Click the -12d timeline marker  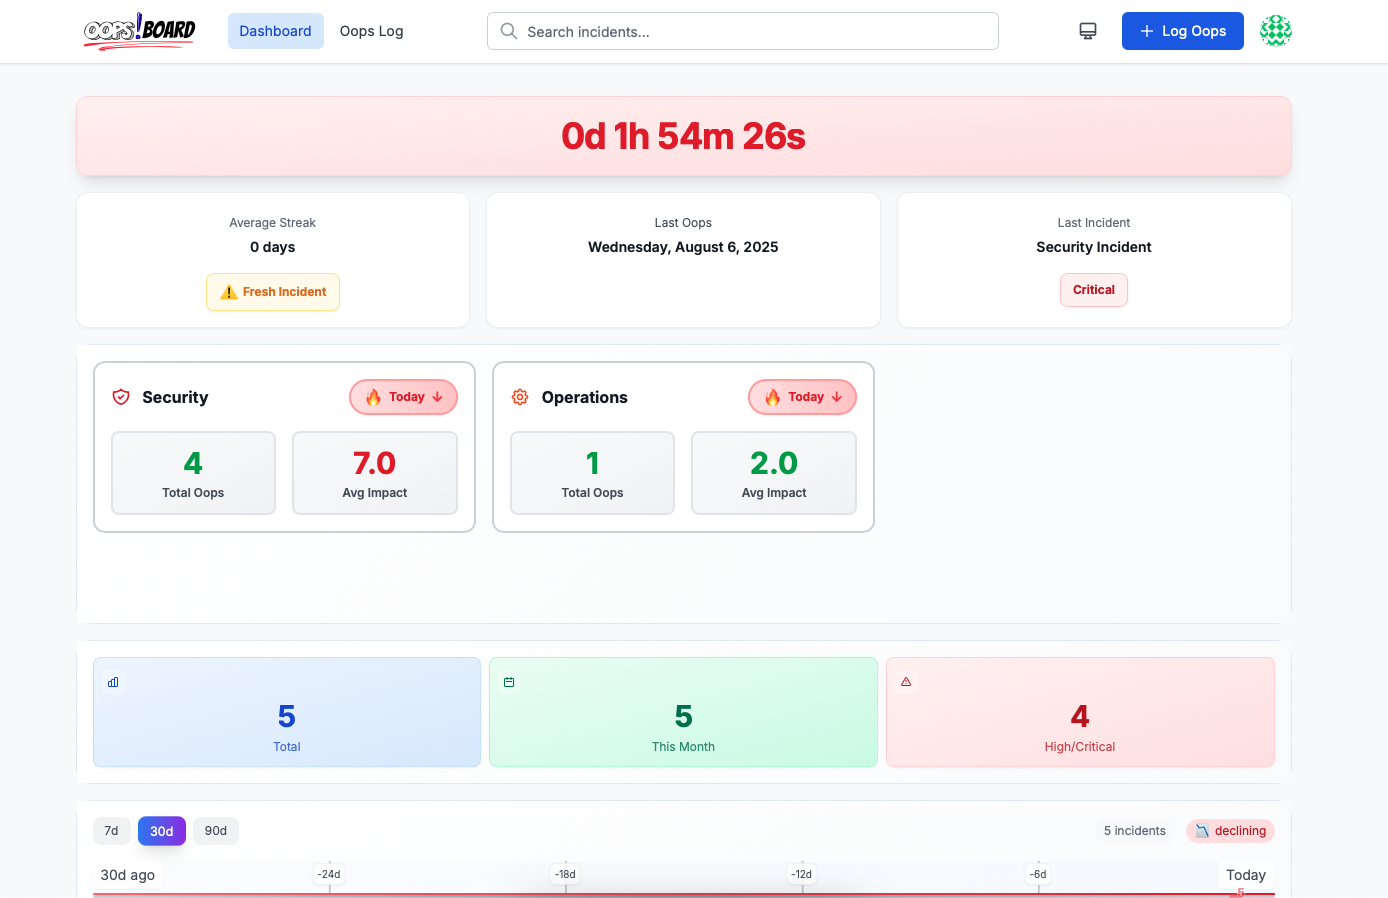tap(802, 874)
